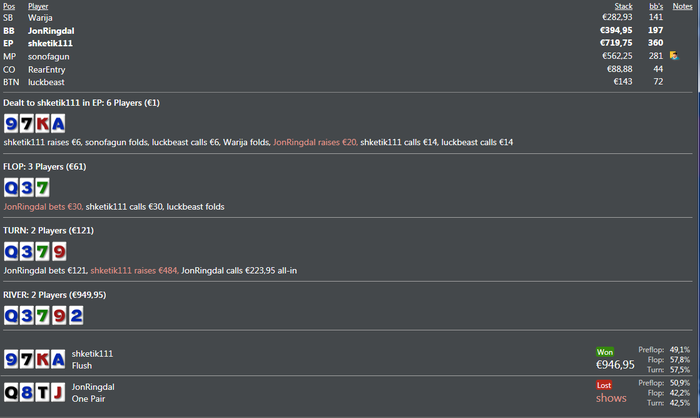The width and height of the screenshot is (700, 418).
Task: Open the Notes column header
Action: point(682,6)
